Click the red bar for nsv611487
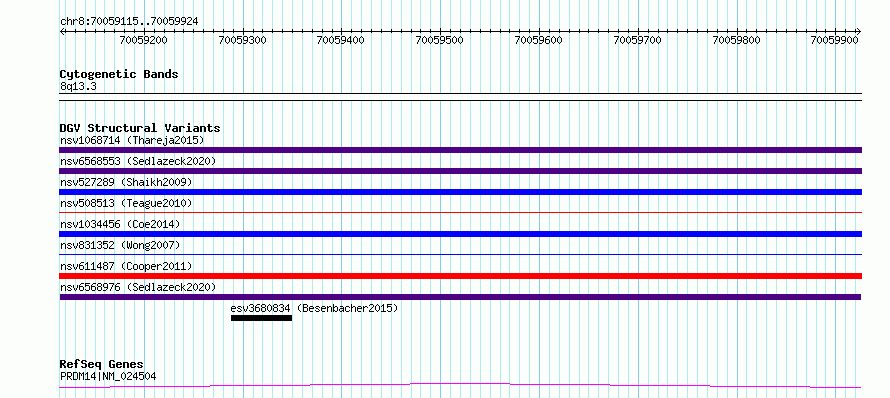This screenshot has width=890, height=398. [x=460, y=276]
